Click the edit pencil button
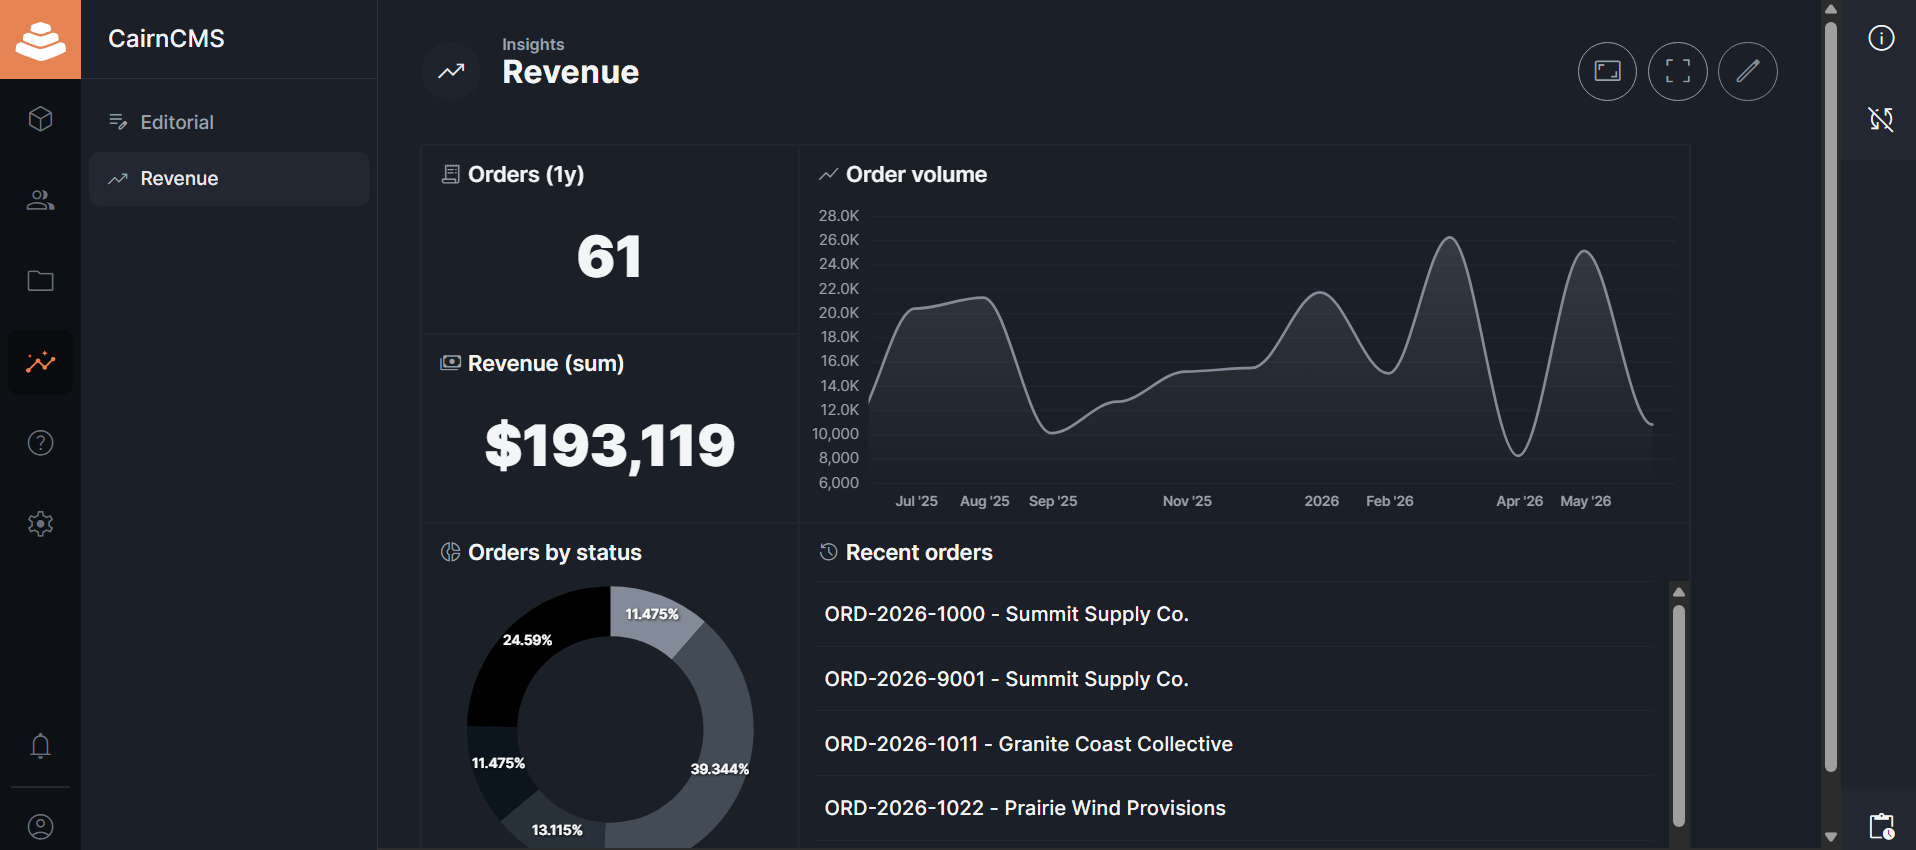The width and height of the screenshot is (1916, 850). pos(1747,71)
